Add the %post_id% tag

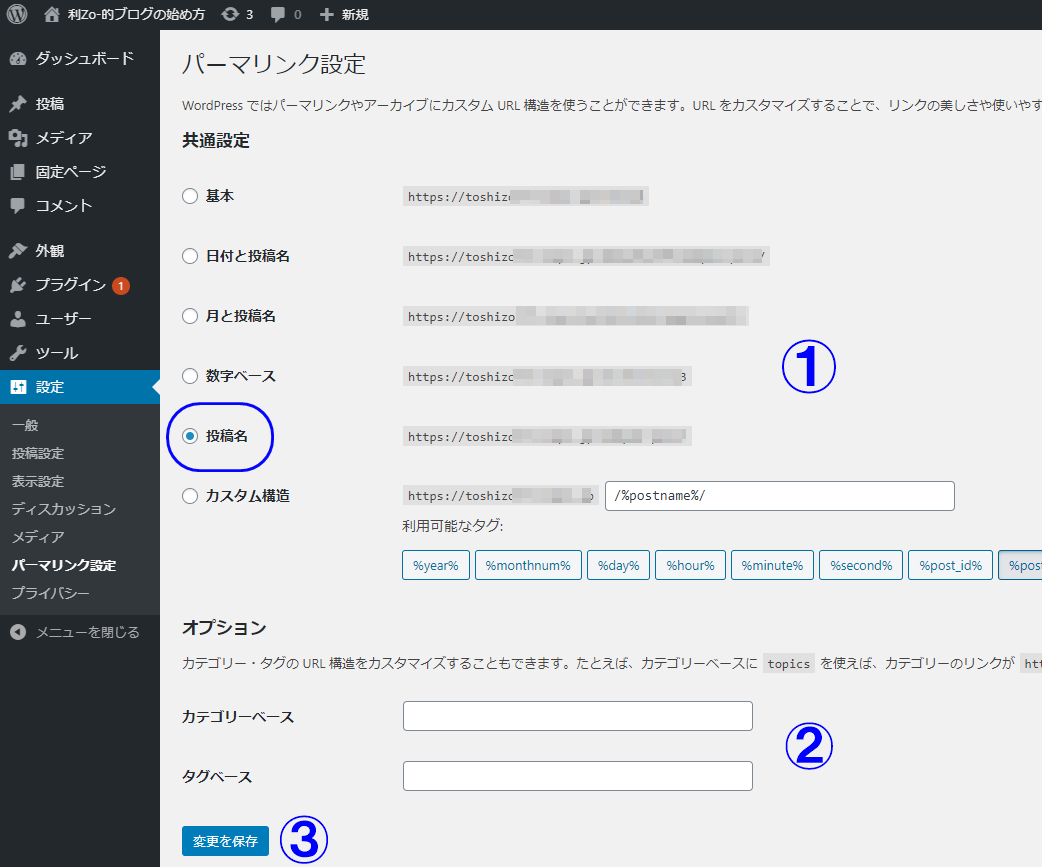coord(950,565)
